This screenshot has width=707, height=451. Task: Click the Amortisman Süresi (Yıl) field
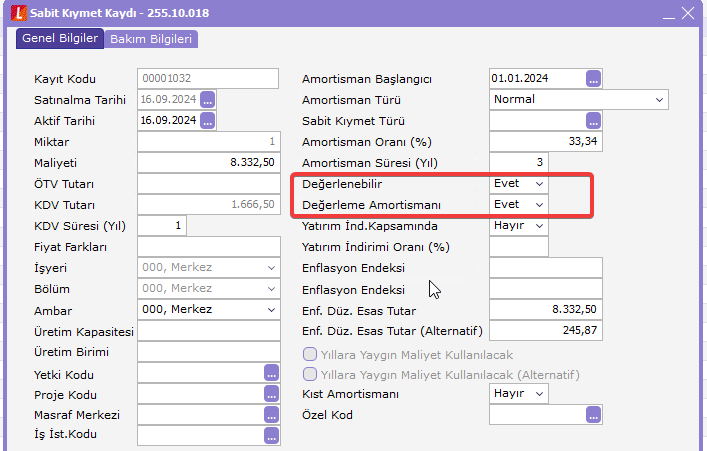[518, 162]
